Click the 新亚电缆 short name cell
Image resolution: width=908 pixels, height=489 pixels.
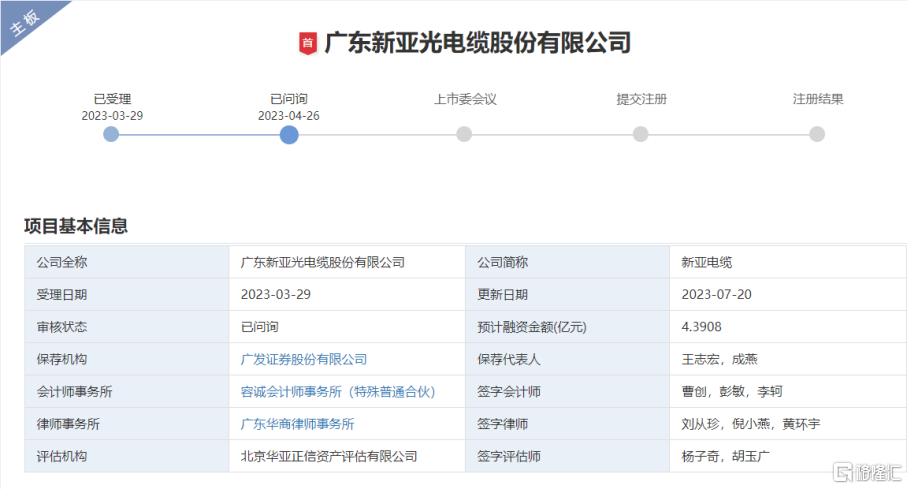(788, 262)
